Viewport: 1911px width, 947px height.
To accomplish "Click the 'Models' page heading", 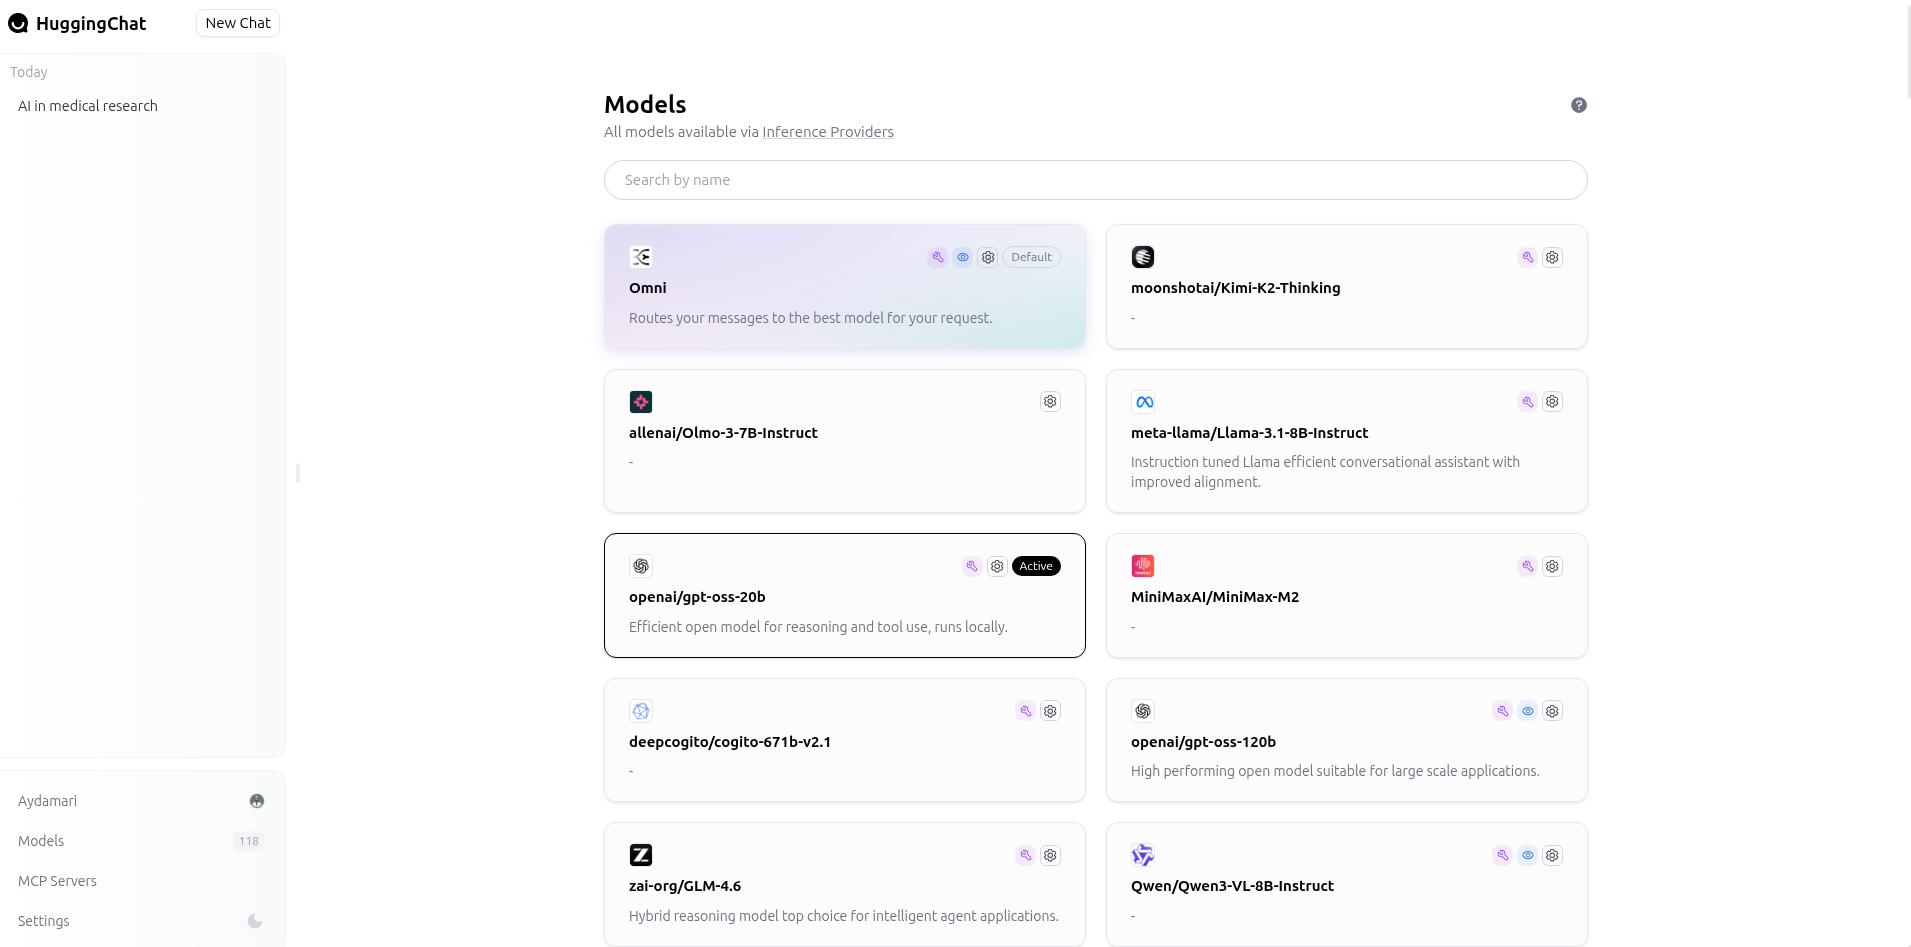I will point(645,105).
